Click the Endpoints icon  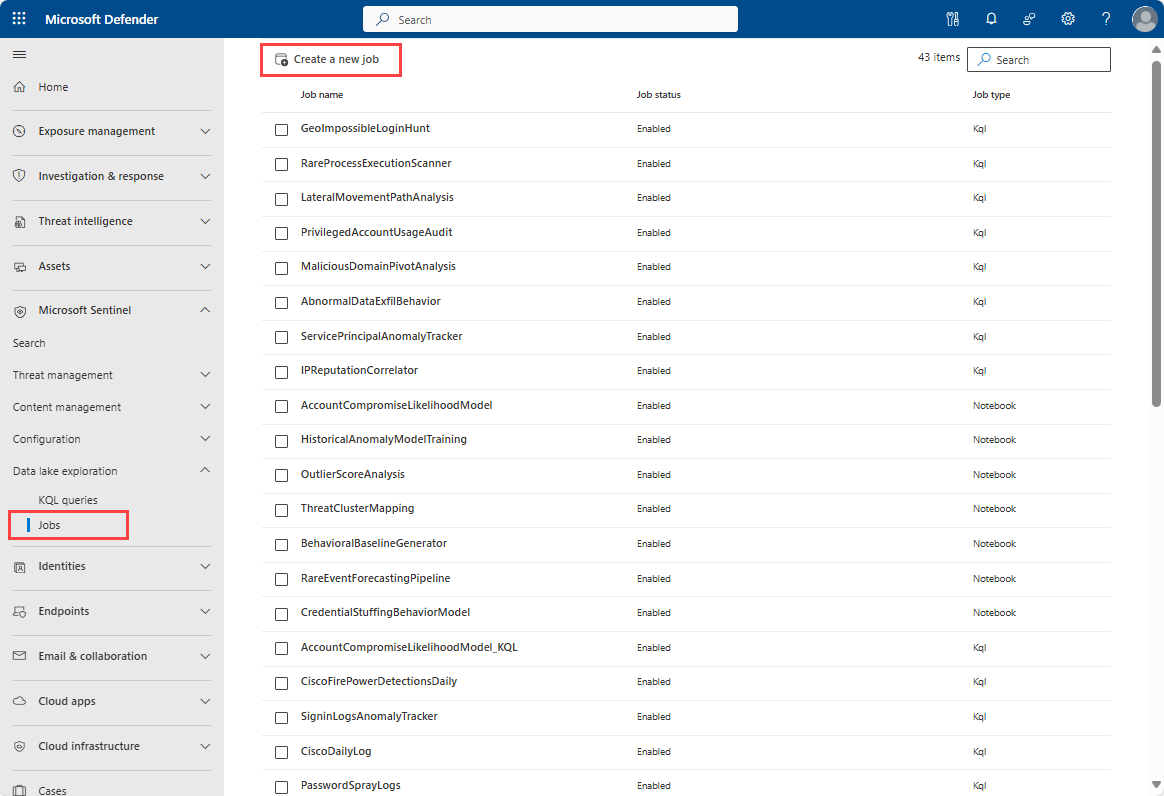click(x=20, y=612)
